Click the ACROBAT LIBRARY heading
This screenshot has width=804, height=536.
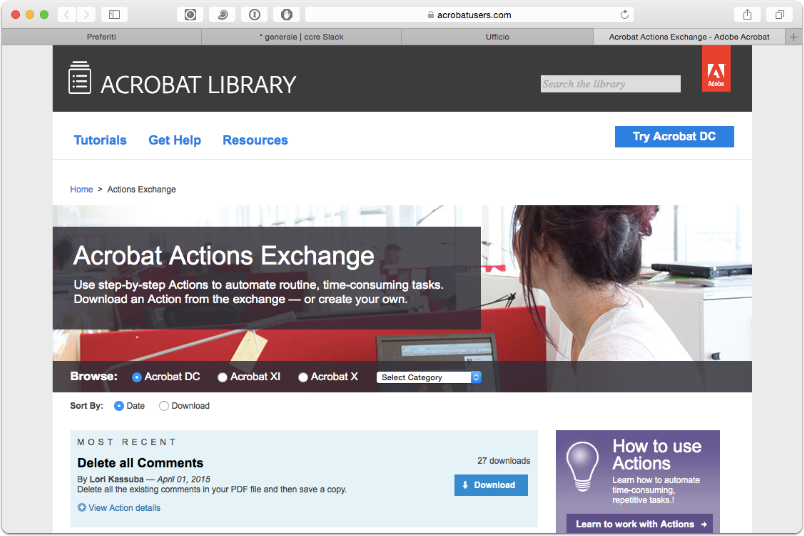198,85
